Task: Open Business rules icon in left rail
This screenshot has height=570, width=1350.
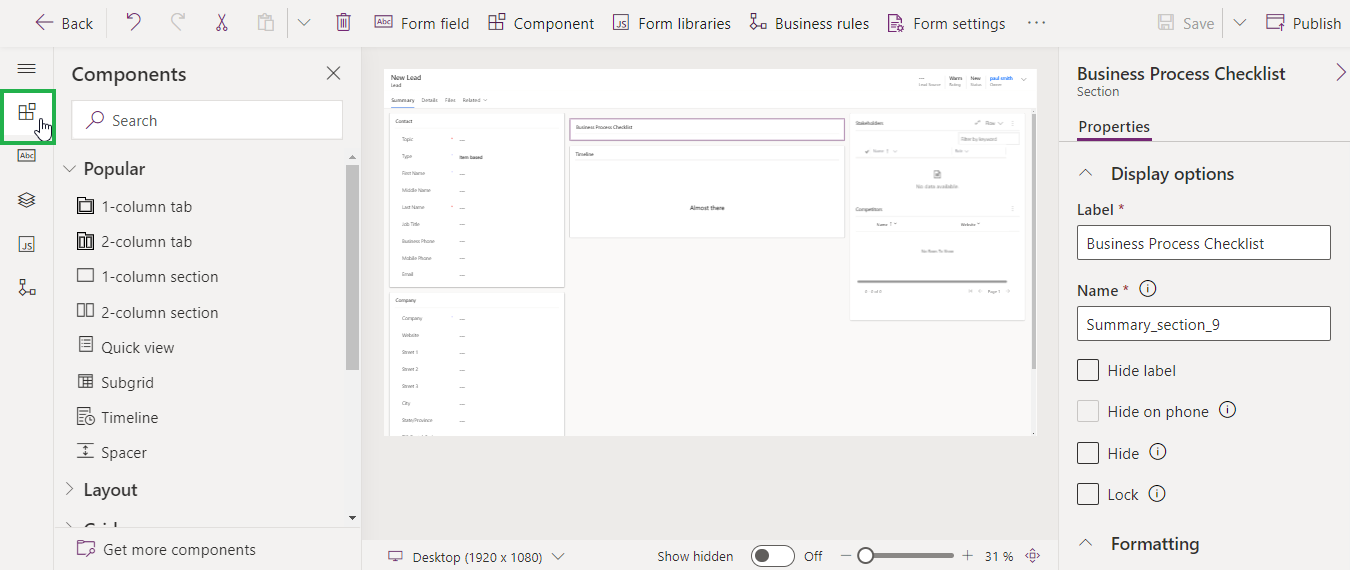Action: [27, 288]
